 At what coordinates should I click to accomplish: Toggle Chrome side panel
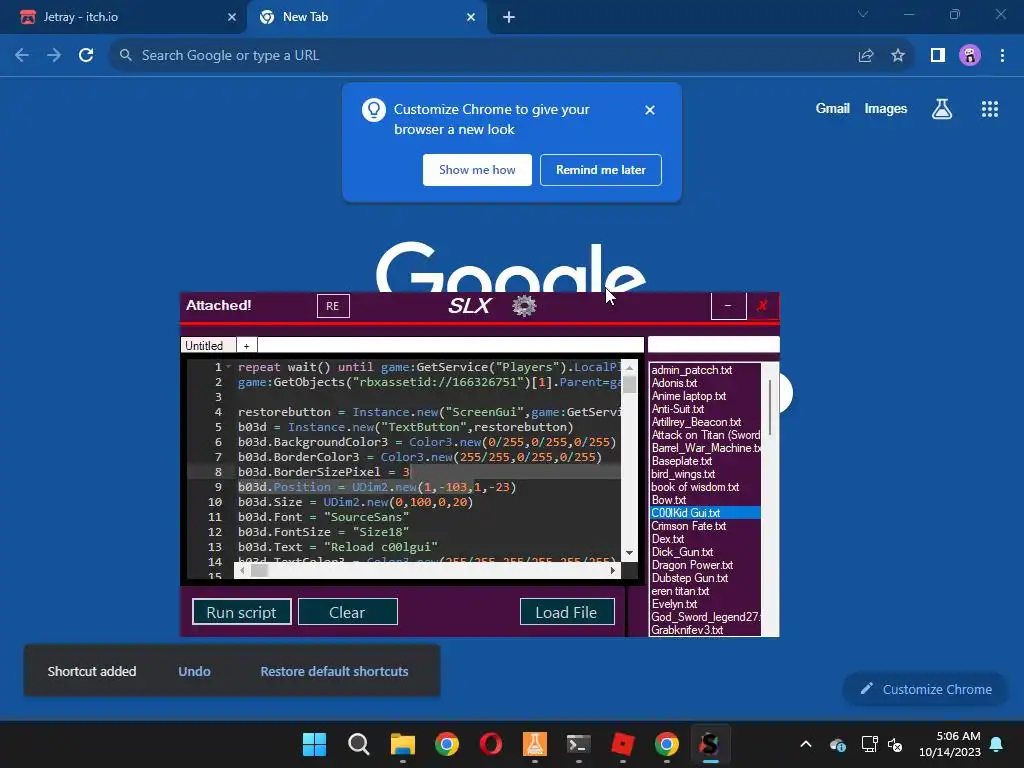coord(938,56)
